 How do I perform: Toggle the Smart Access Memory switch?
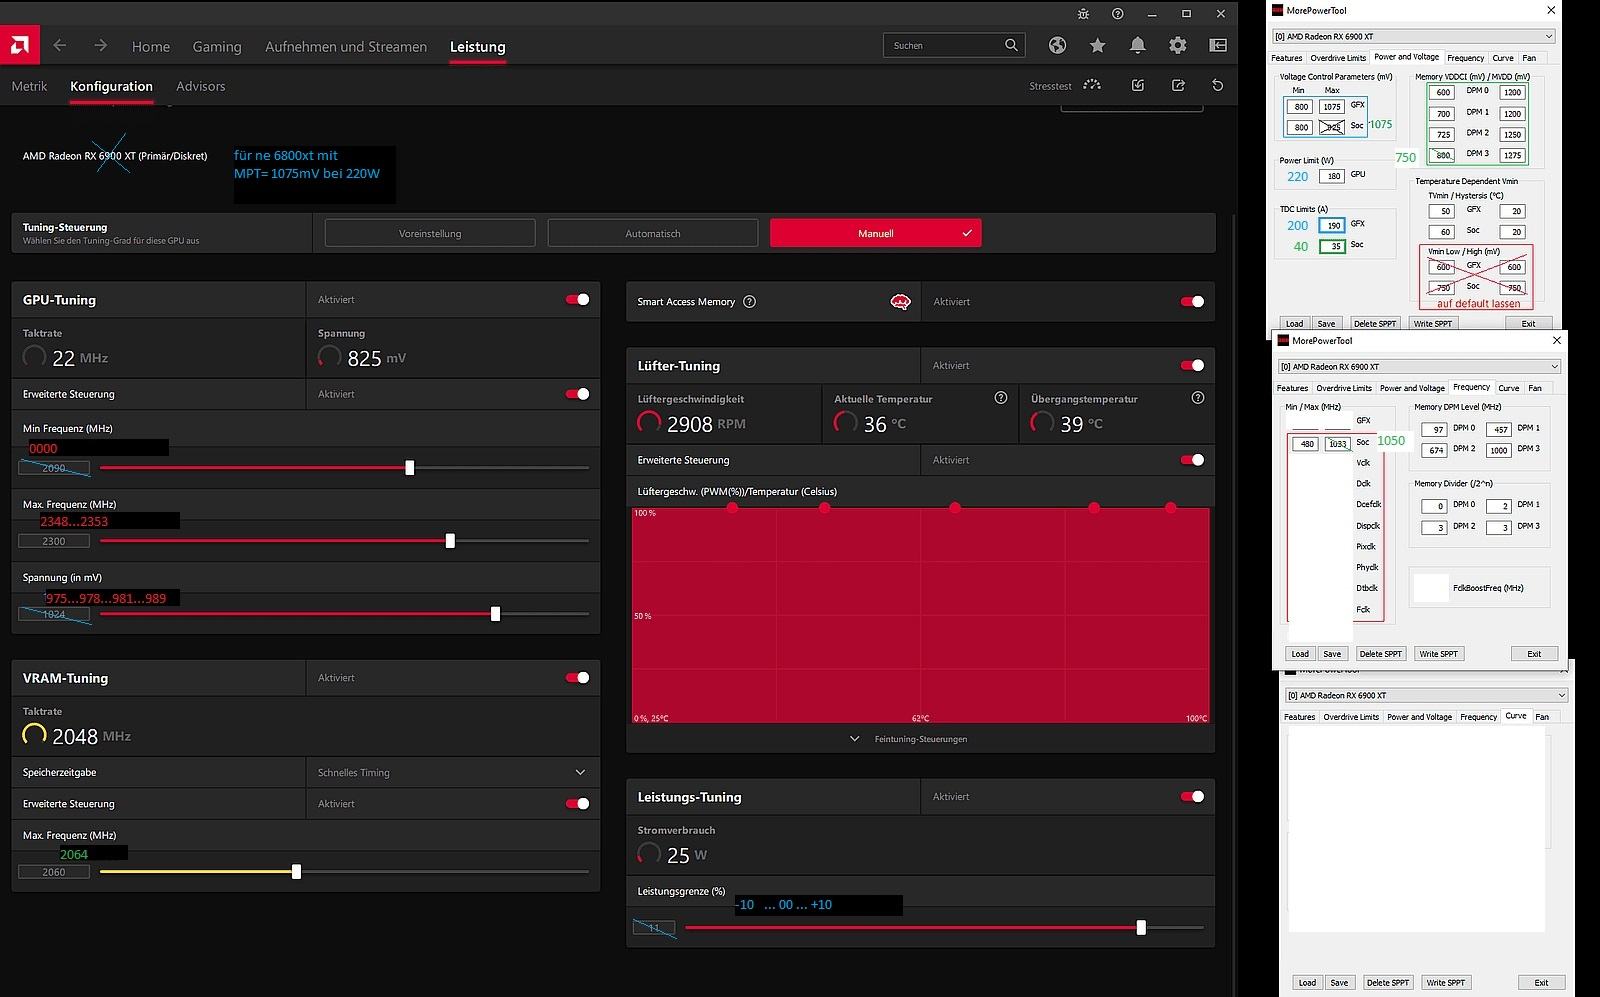click(x=1192, y=301)
